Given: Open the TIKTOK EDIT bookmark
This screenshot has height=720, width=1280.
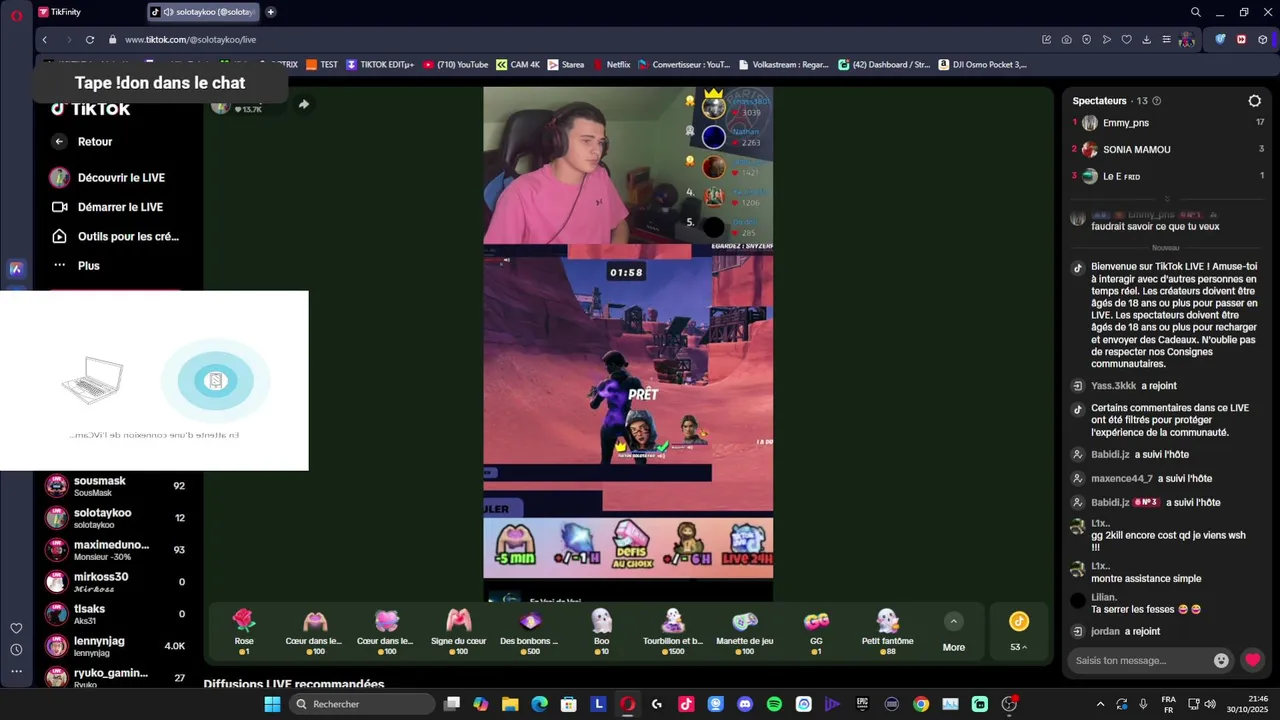Looking at the screenshot, I should tap(380, 65).
